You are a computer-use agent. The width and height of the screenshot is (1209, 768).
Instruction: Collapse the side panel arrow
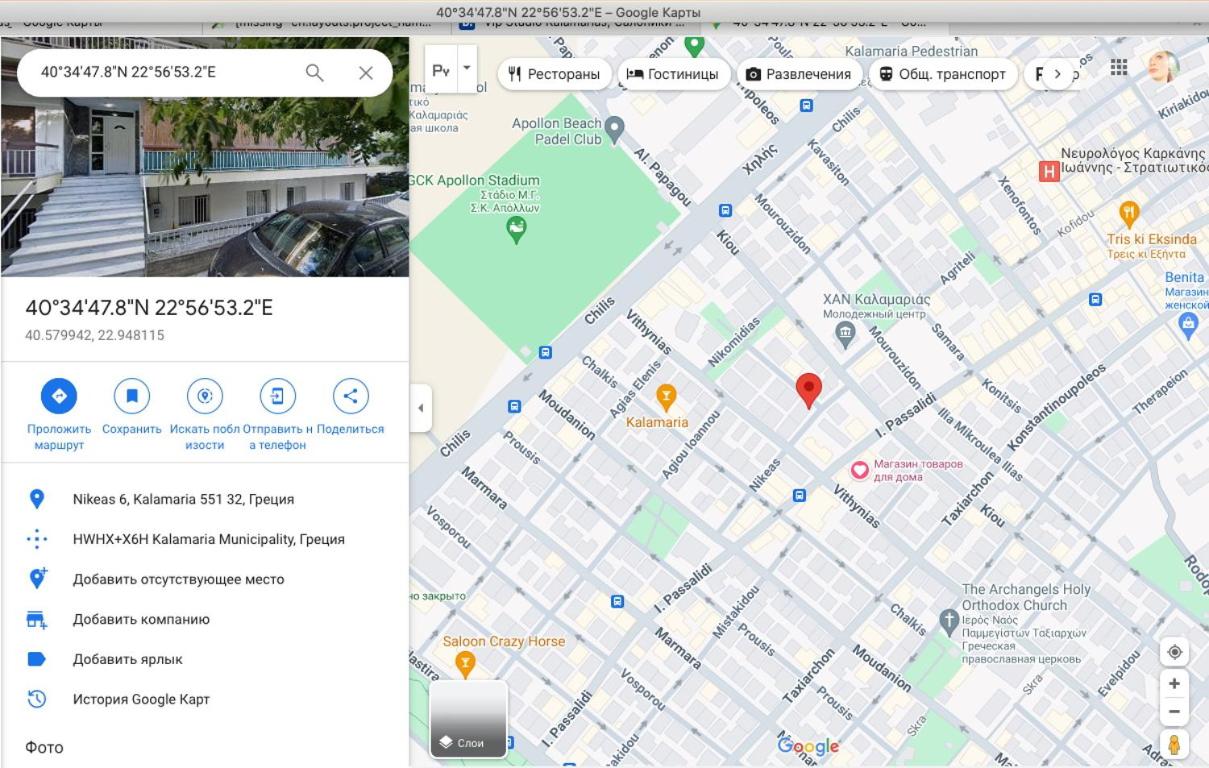coord(420,408)
